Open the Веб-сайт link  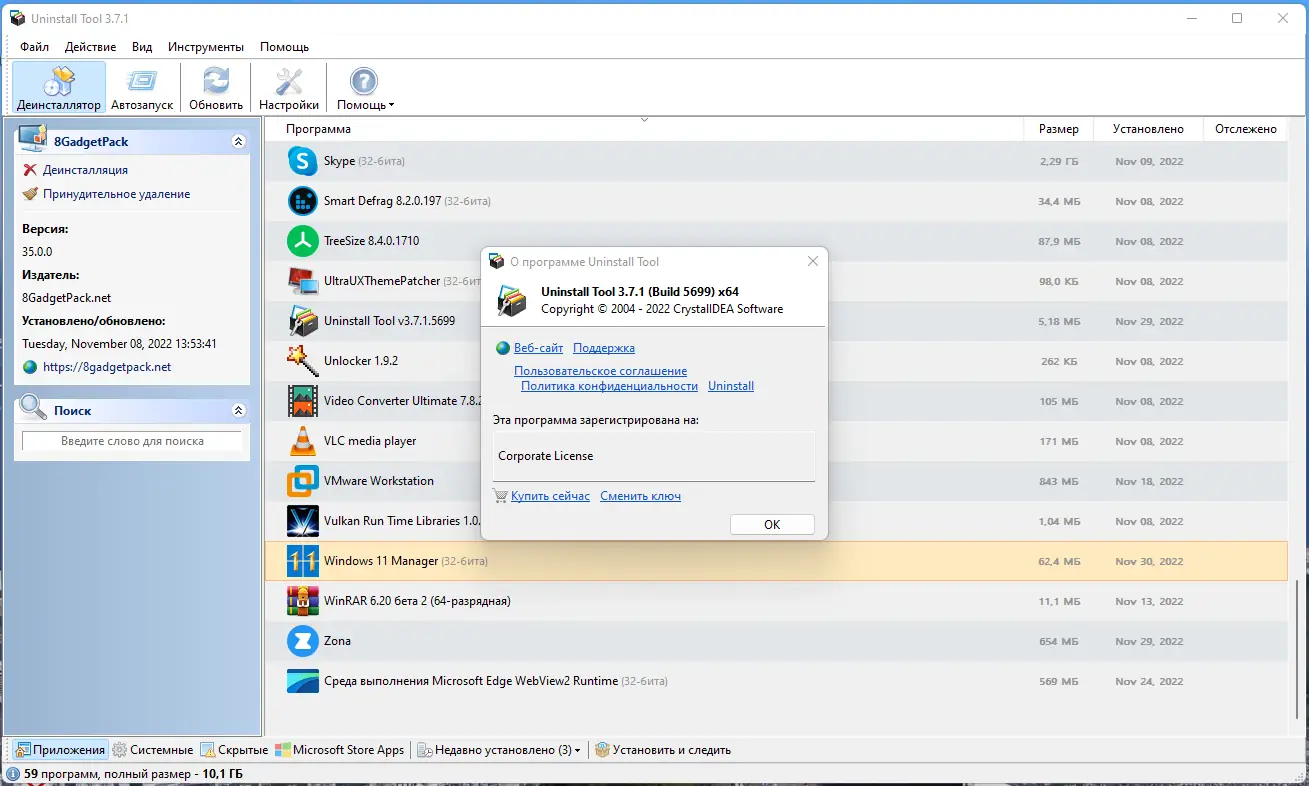click(538, 348)
